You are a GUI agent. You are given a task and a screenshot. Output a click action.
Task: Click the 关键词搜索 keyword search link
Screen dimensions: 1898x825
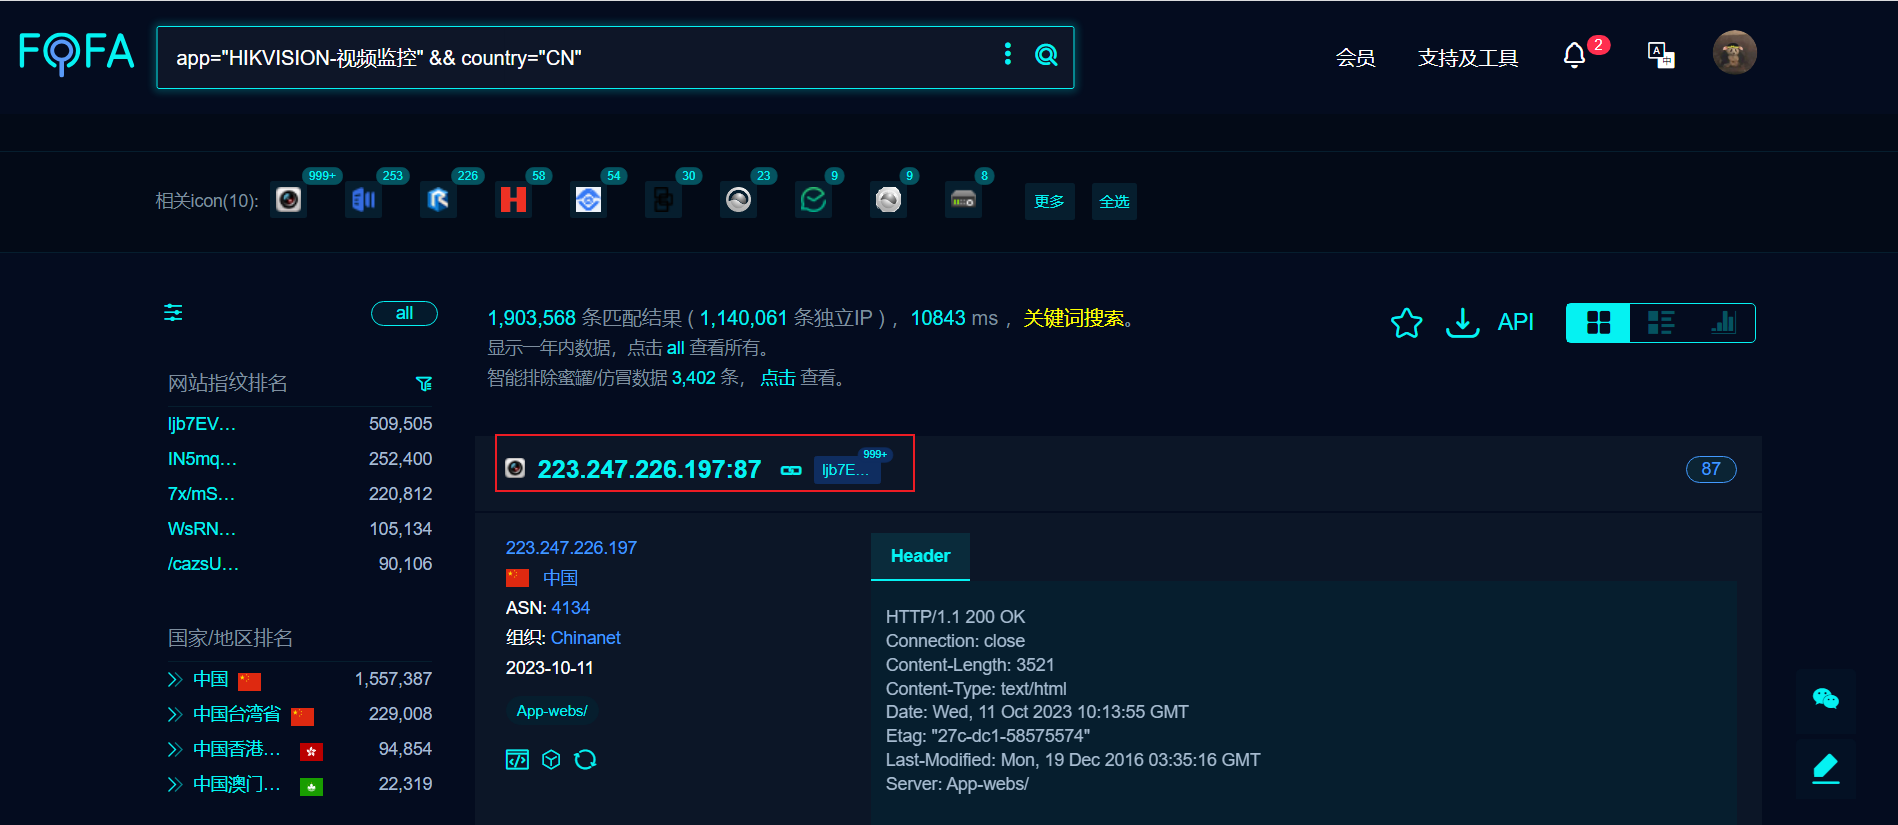pos(1073,318)
